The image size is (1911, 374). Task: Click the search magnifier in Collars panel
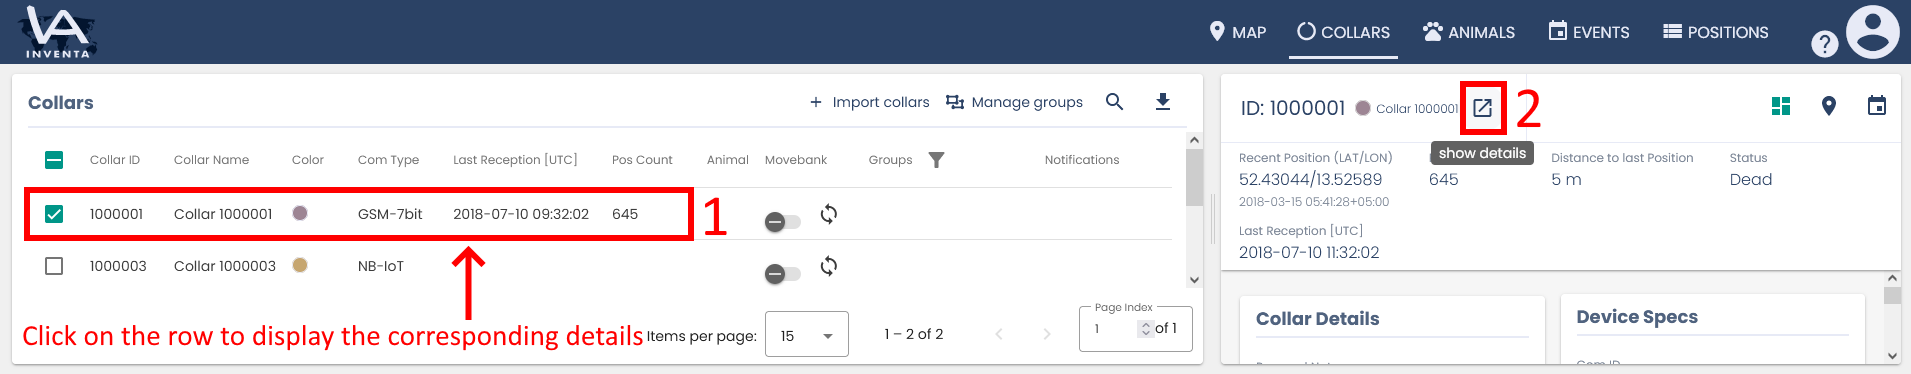tap(1115, 102)
